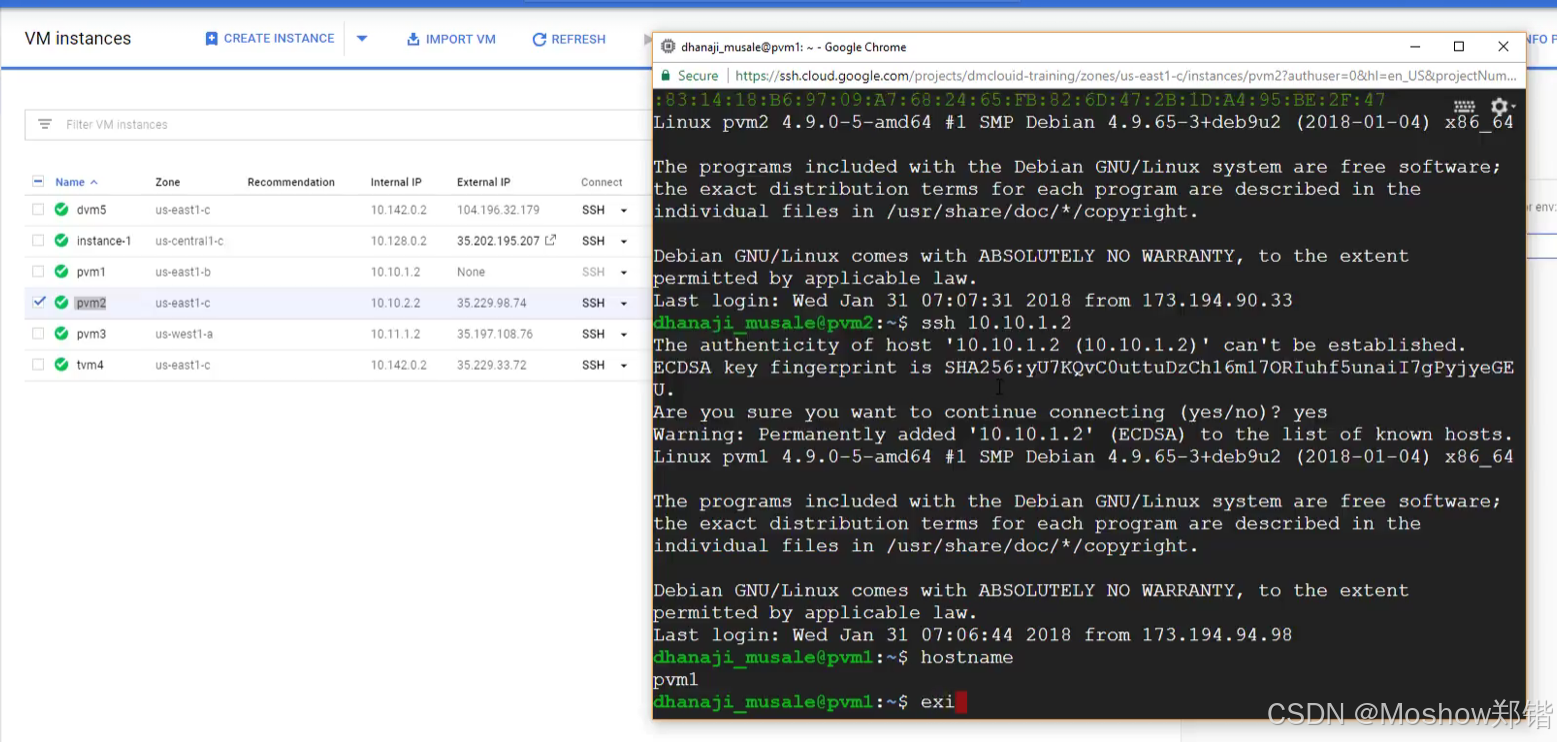The width and height of the screenshot is (1557, 742).
Task: Open the 35.202.195.207 external IP link
Action: point(498,240)
